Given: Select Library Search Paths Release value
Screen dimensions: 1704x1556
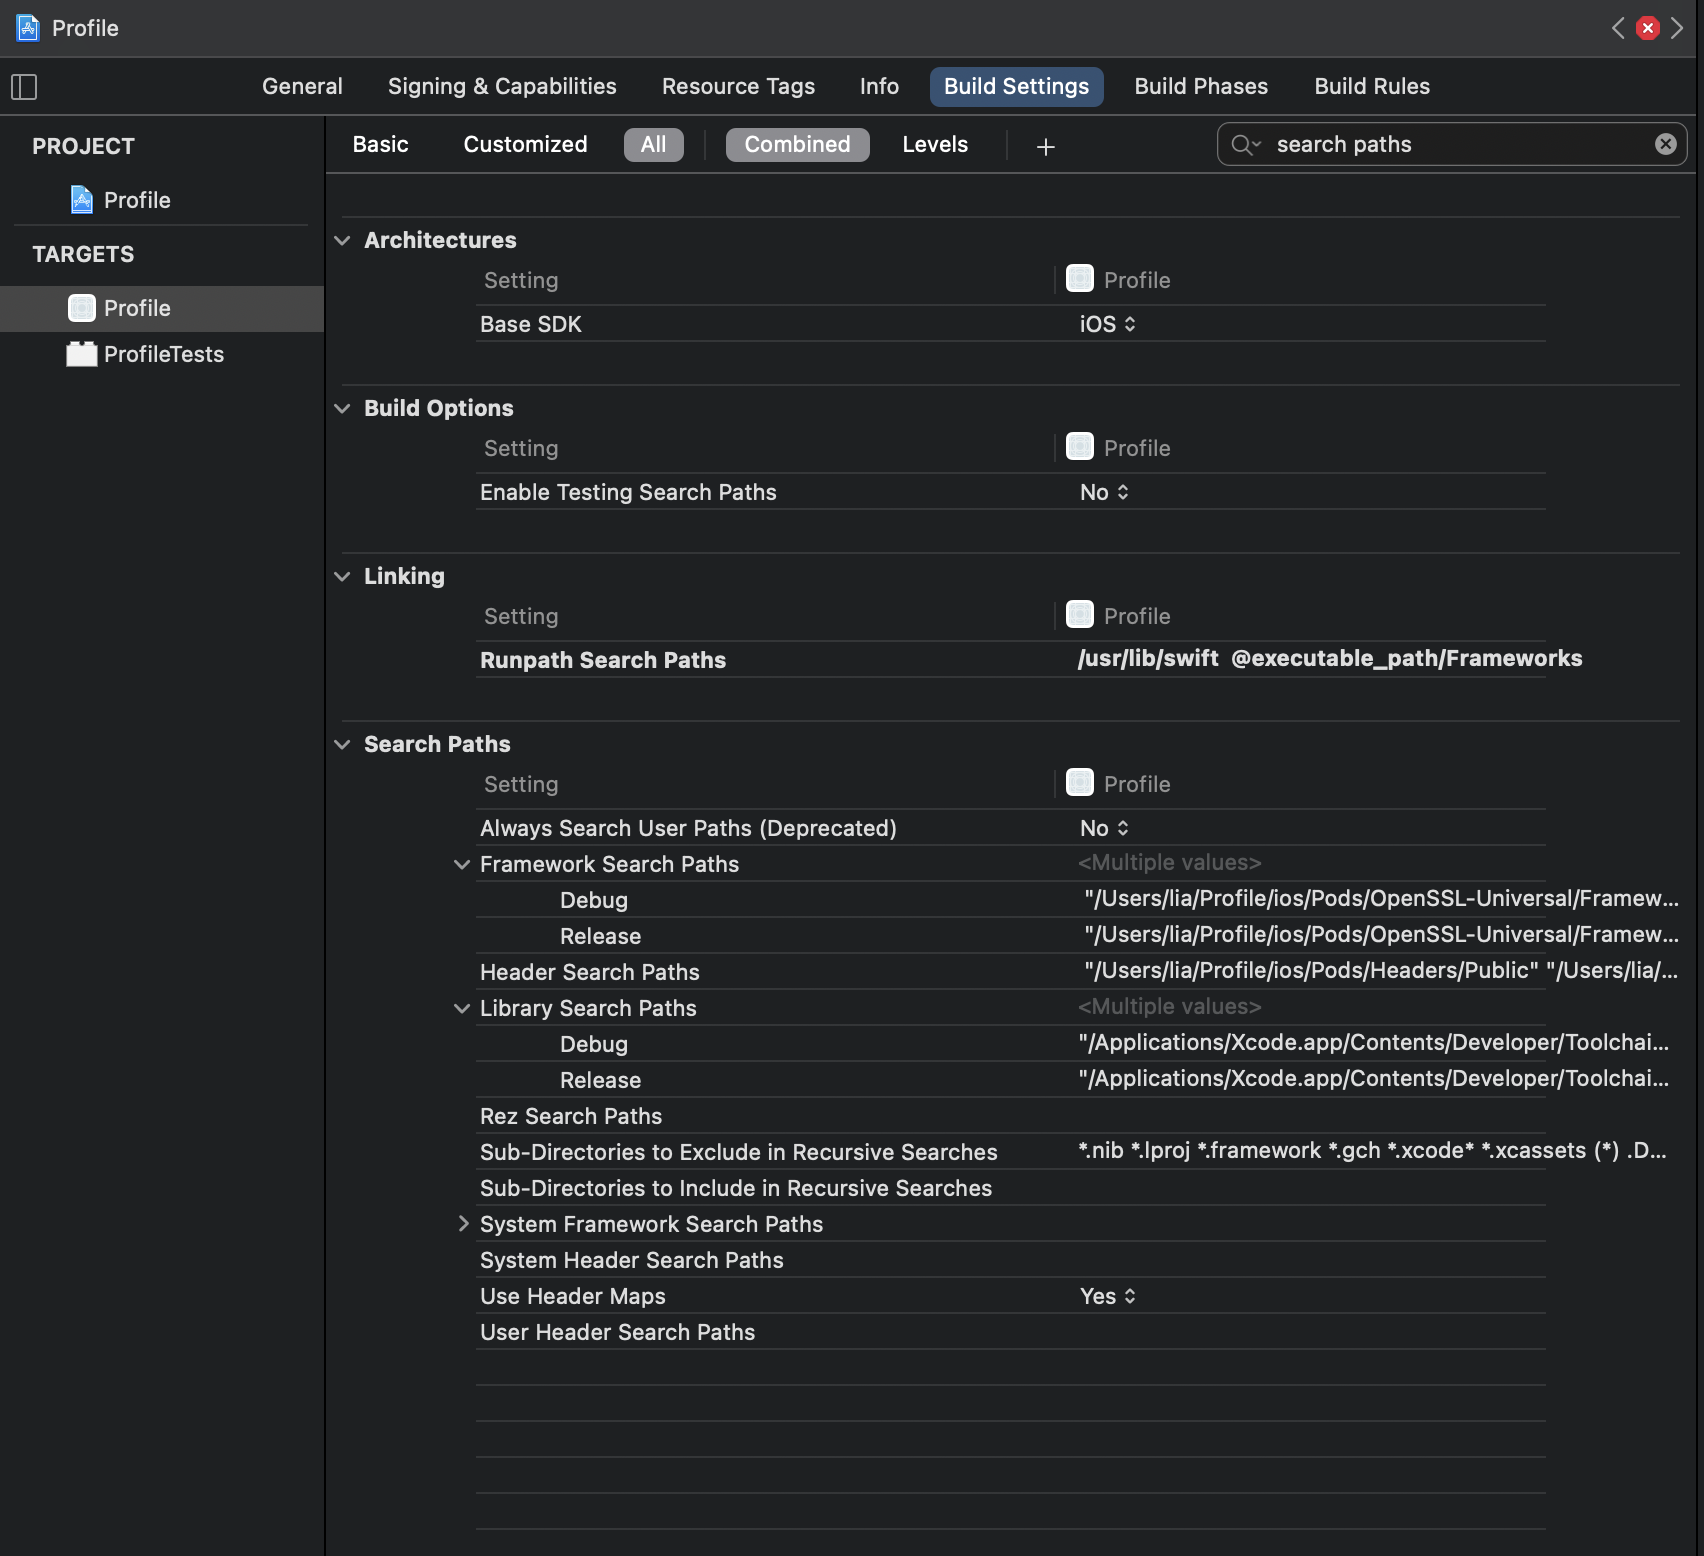Looking at the screenshot, I should tap(1373, 1078).
